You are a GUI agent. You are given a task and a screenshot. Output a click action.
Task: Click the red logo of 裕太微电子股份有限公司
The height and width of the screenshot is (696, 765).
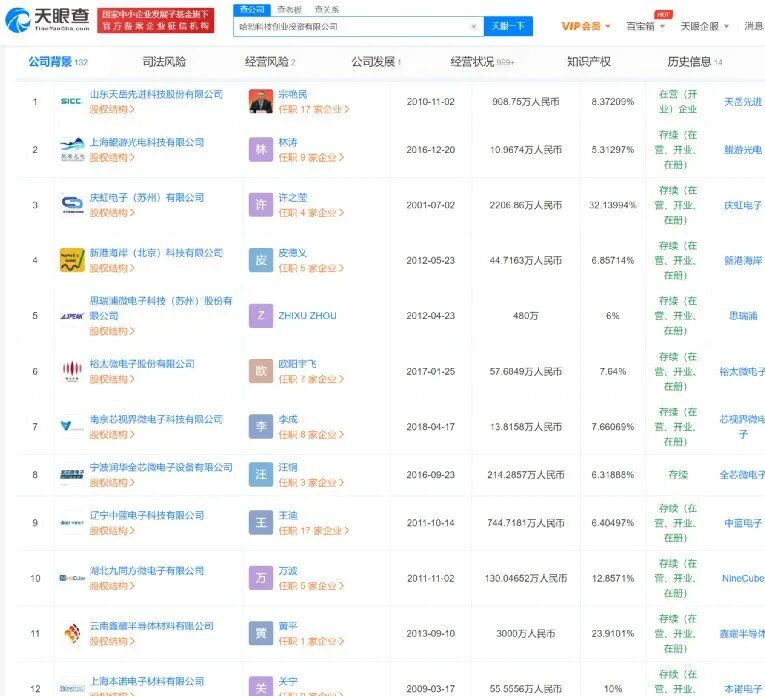tap(72, 371)
